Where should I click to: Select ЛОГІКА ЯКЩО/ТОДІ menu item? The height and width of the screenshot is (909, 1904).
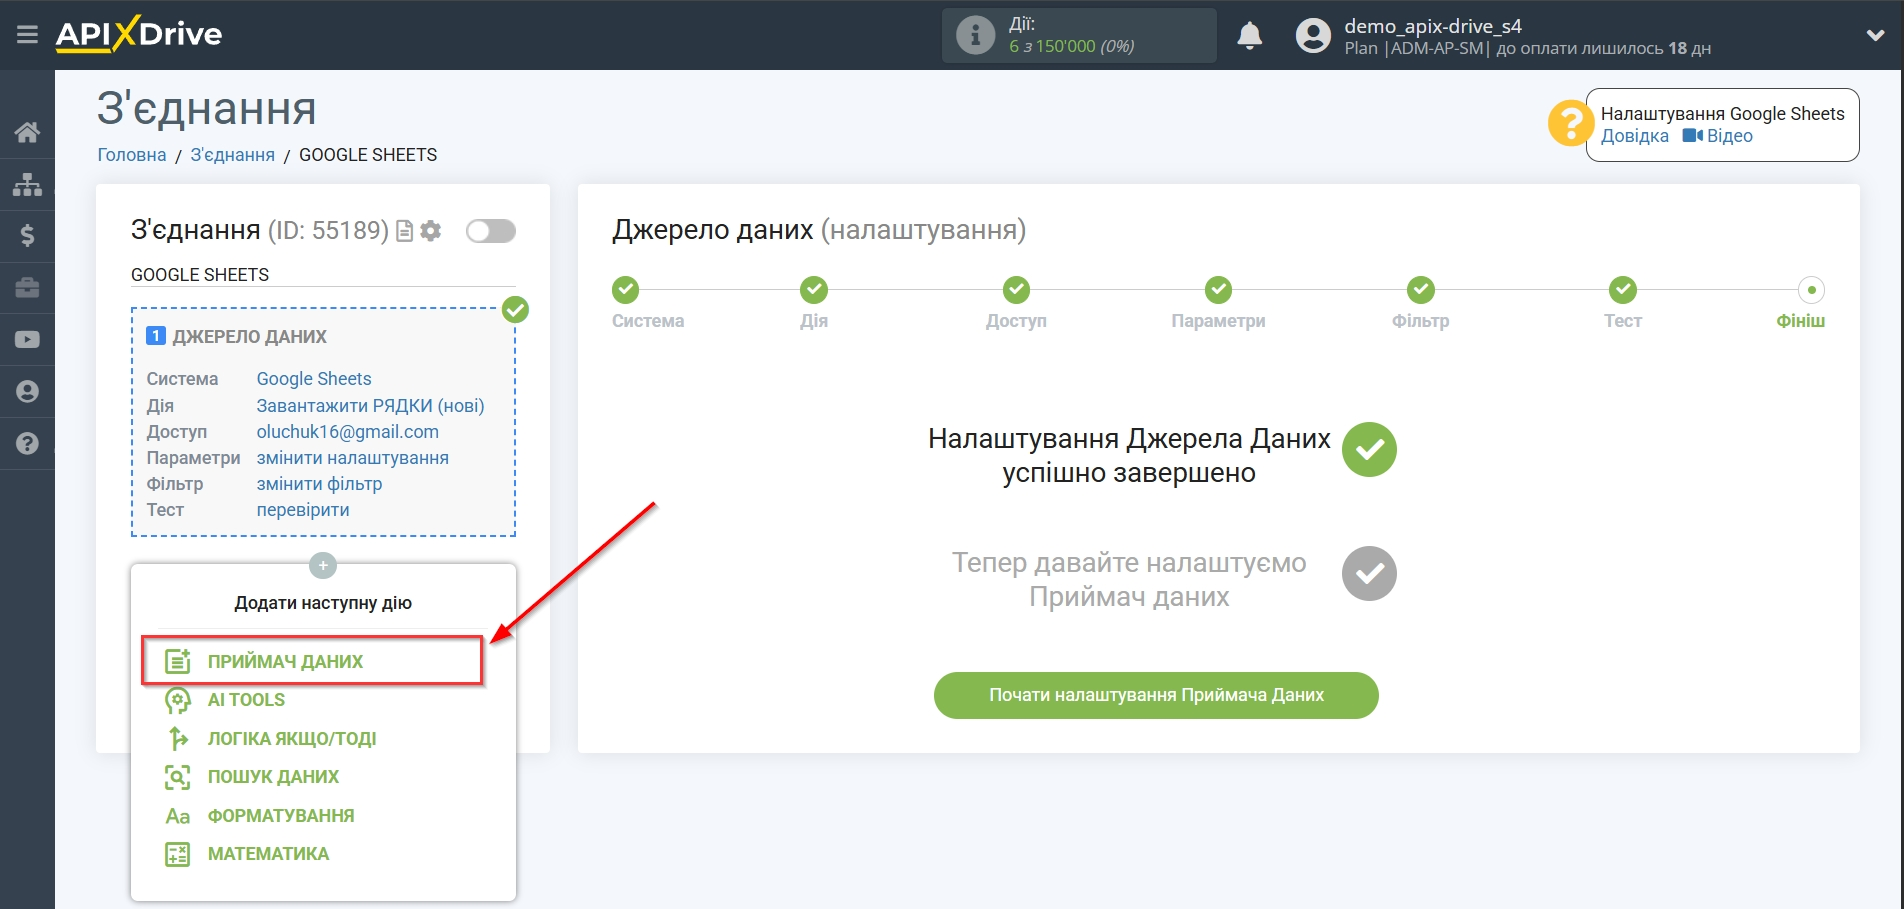292,739
